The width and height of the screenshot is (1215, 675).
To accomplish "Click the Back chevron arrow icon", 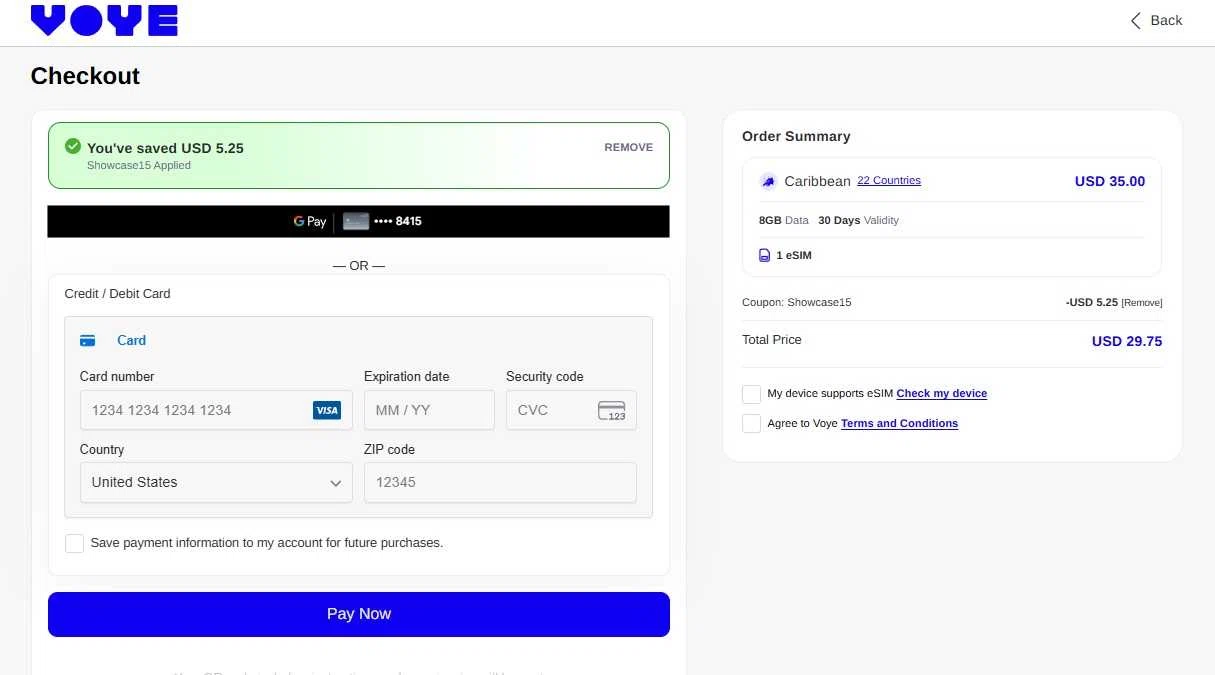I will tap(1136, 21).
